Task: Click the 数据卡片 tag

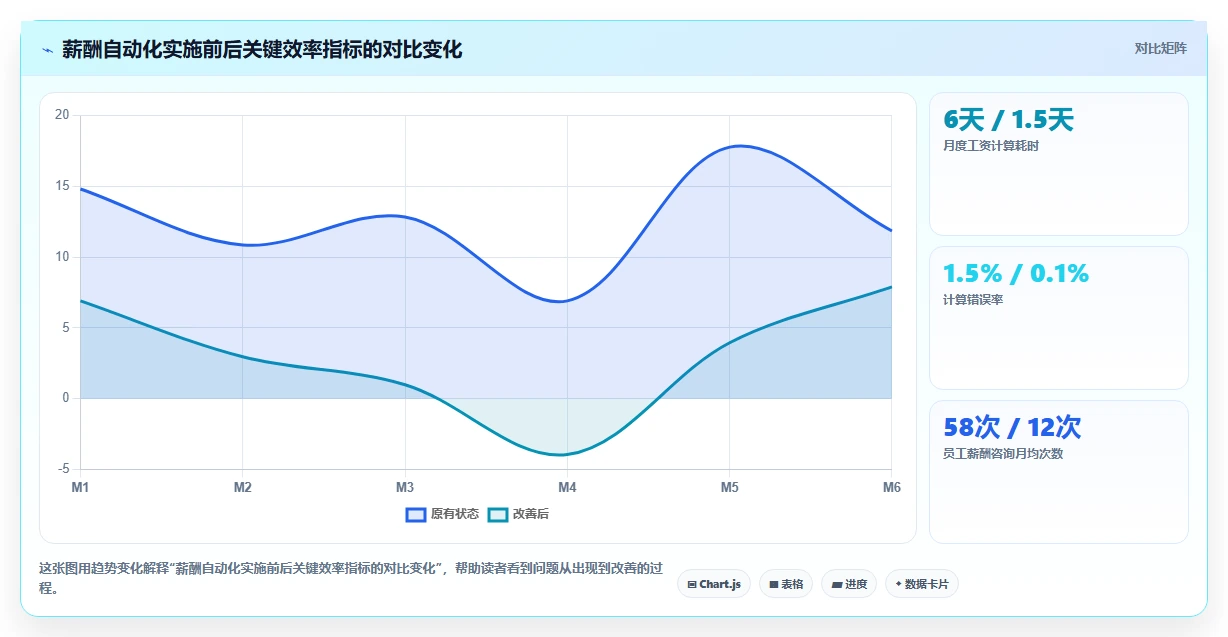Action: click(x=922, y=584)
